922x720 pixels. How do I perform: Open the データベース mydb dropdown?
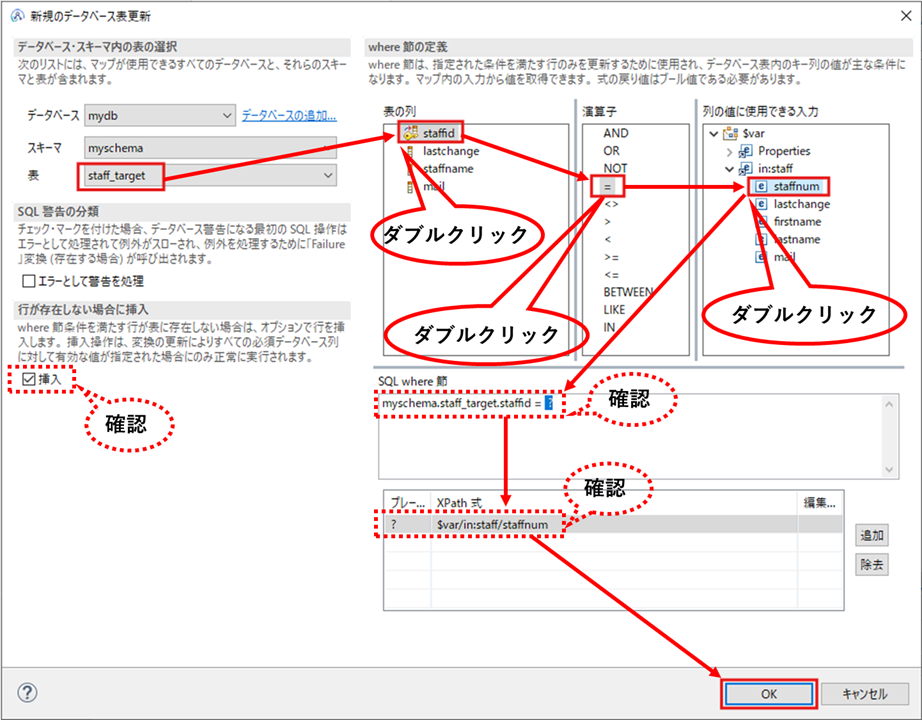point(160,116)
